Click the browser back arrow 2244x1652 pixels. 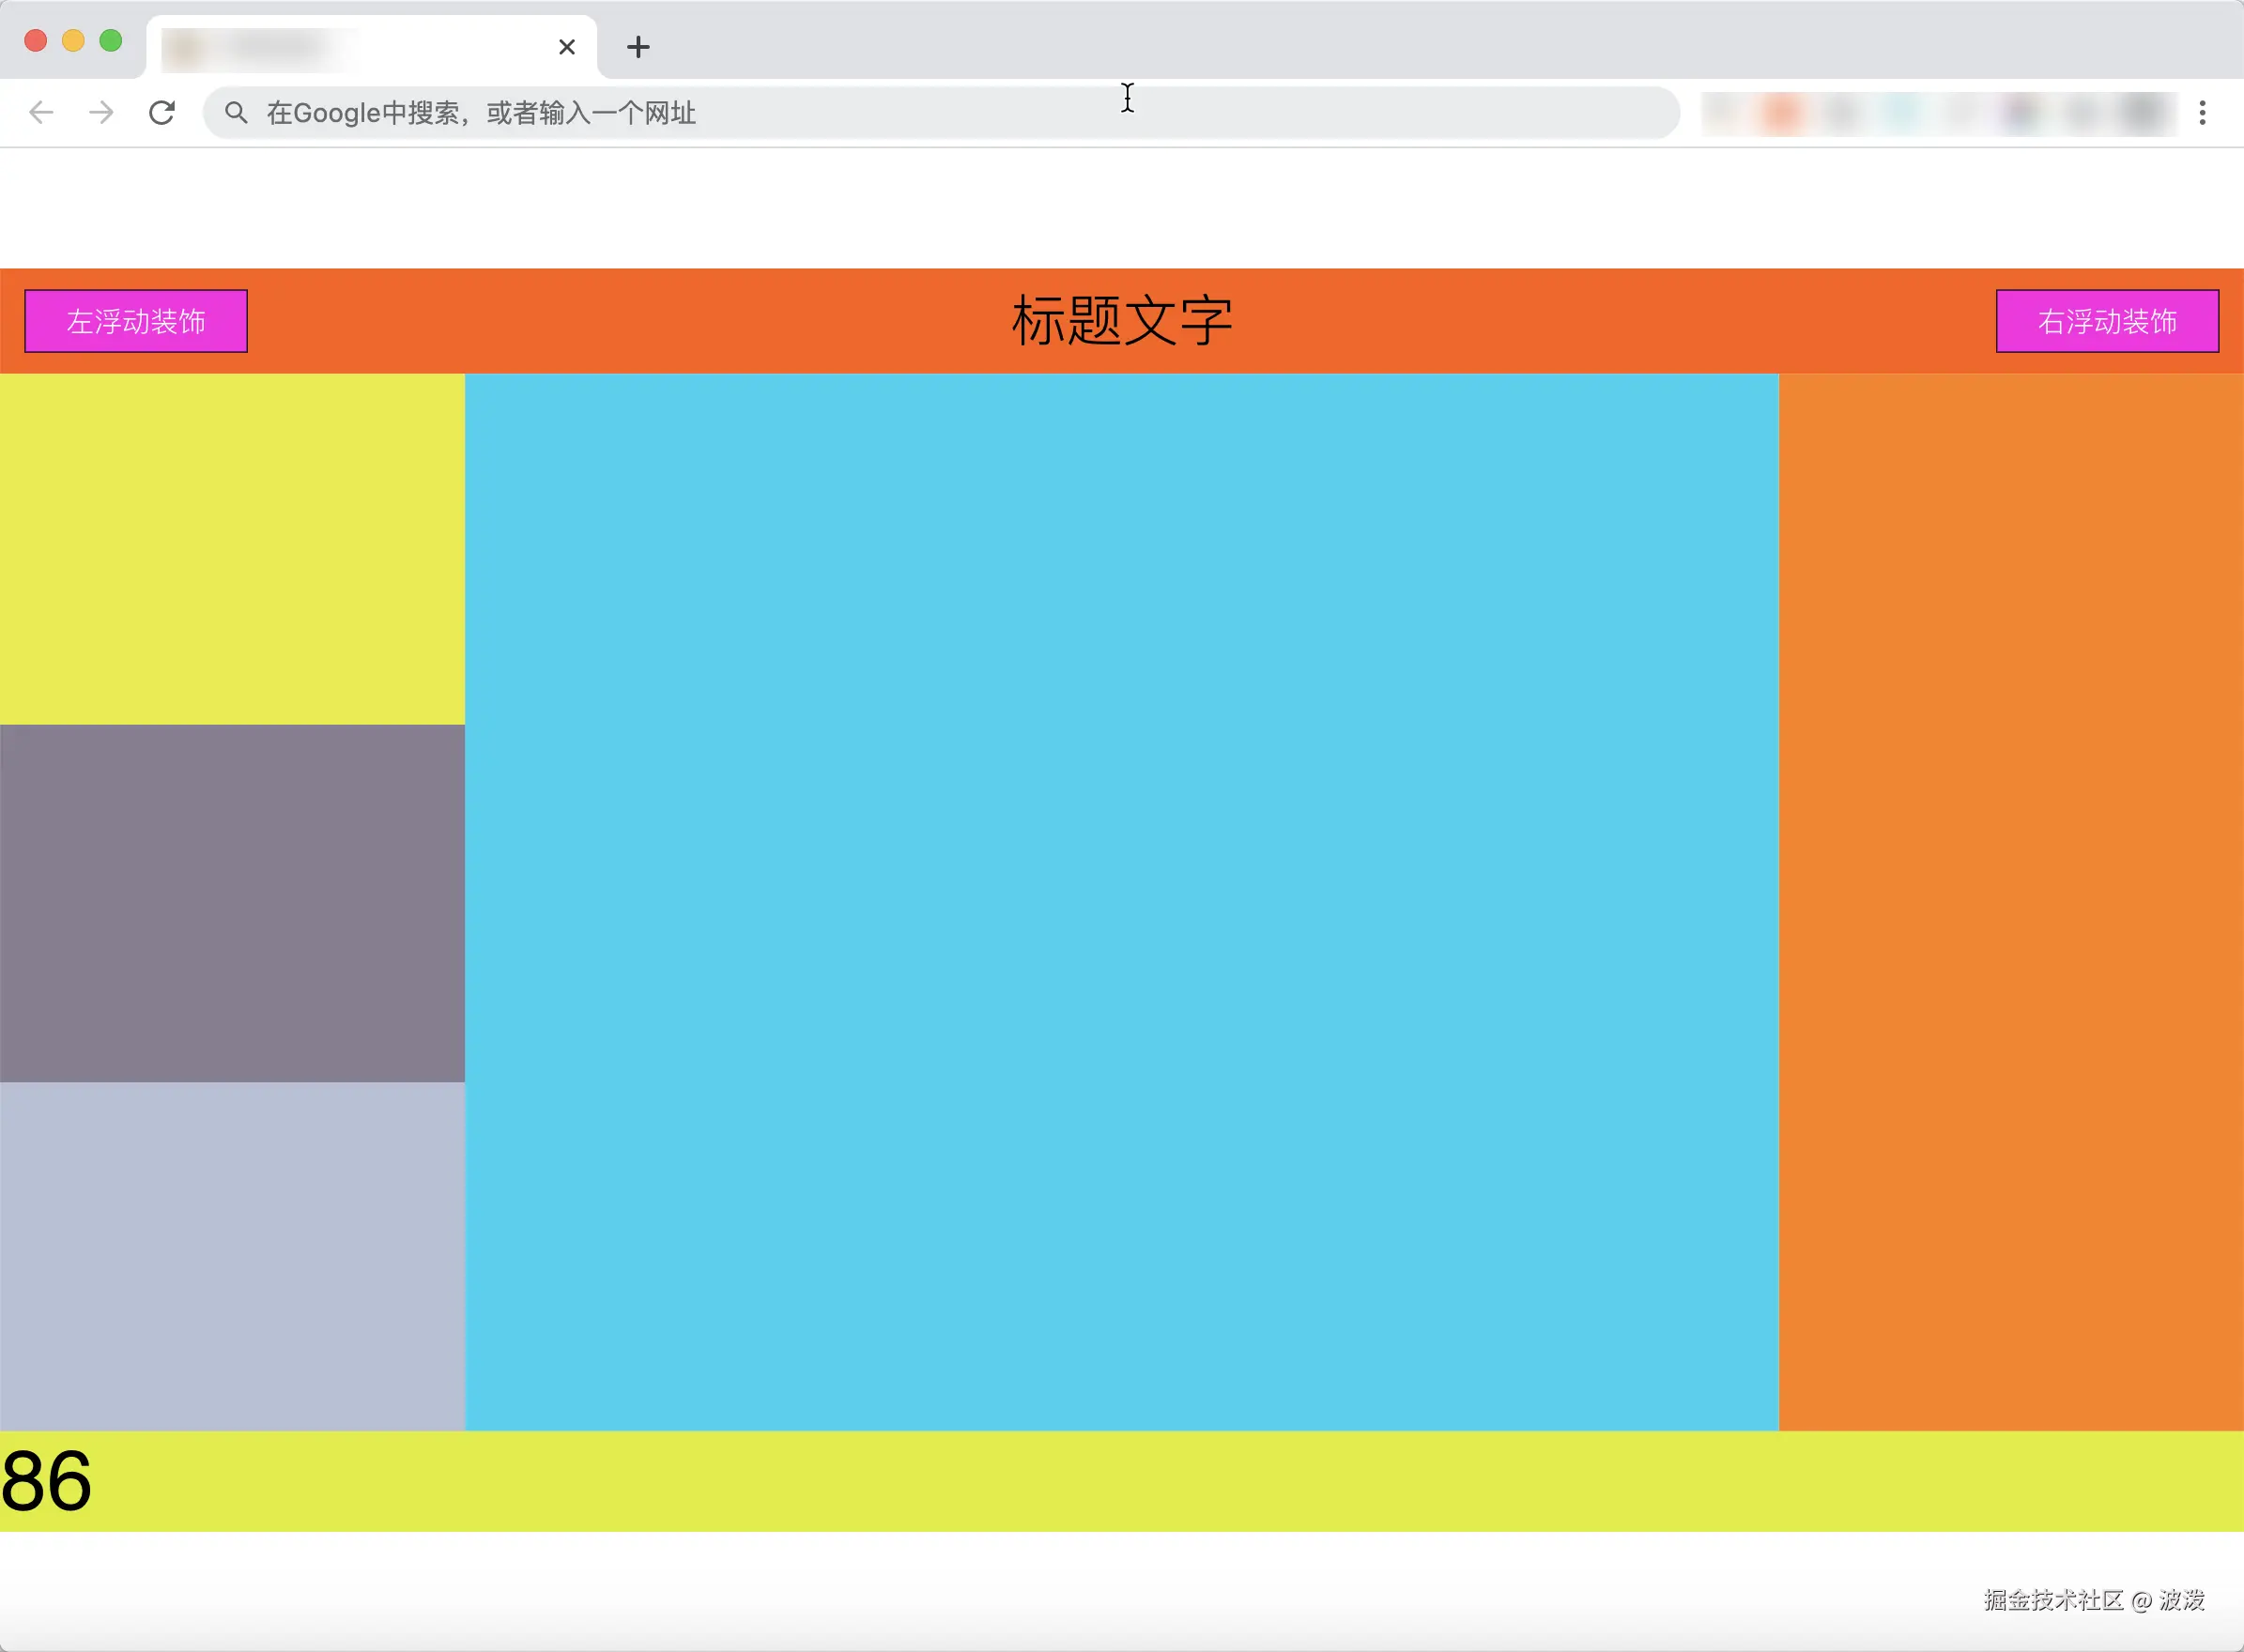[x=41, y=112]
